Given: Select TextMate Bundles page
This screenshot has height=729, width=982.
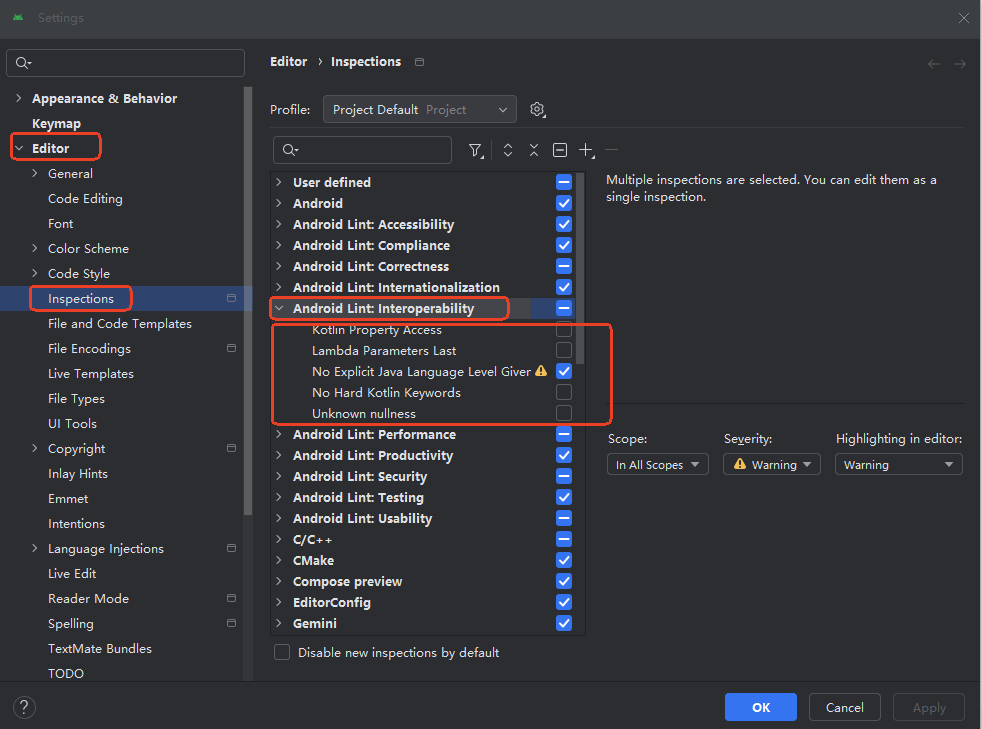Looking at the screenshot, I should click(x=100, y=648).
